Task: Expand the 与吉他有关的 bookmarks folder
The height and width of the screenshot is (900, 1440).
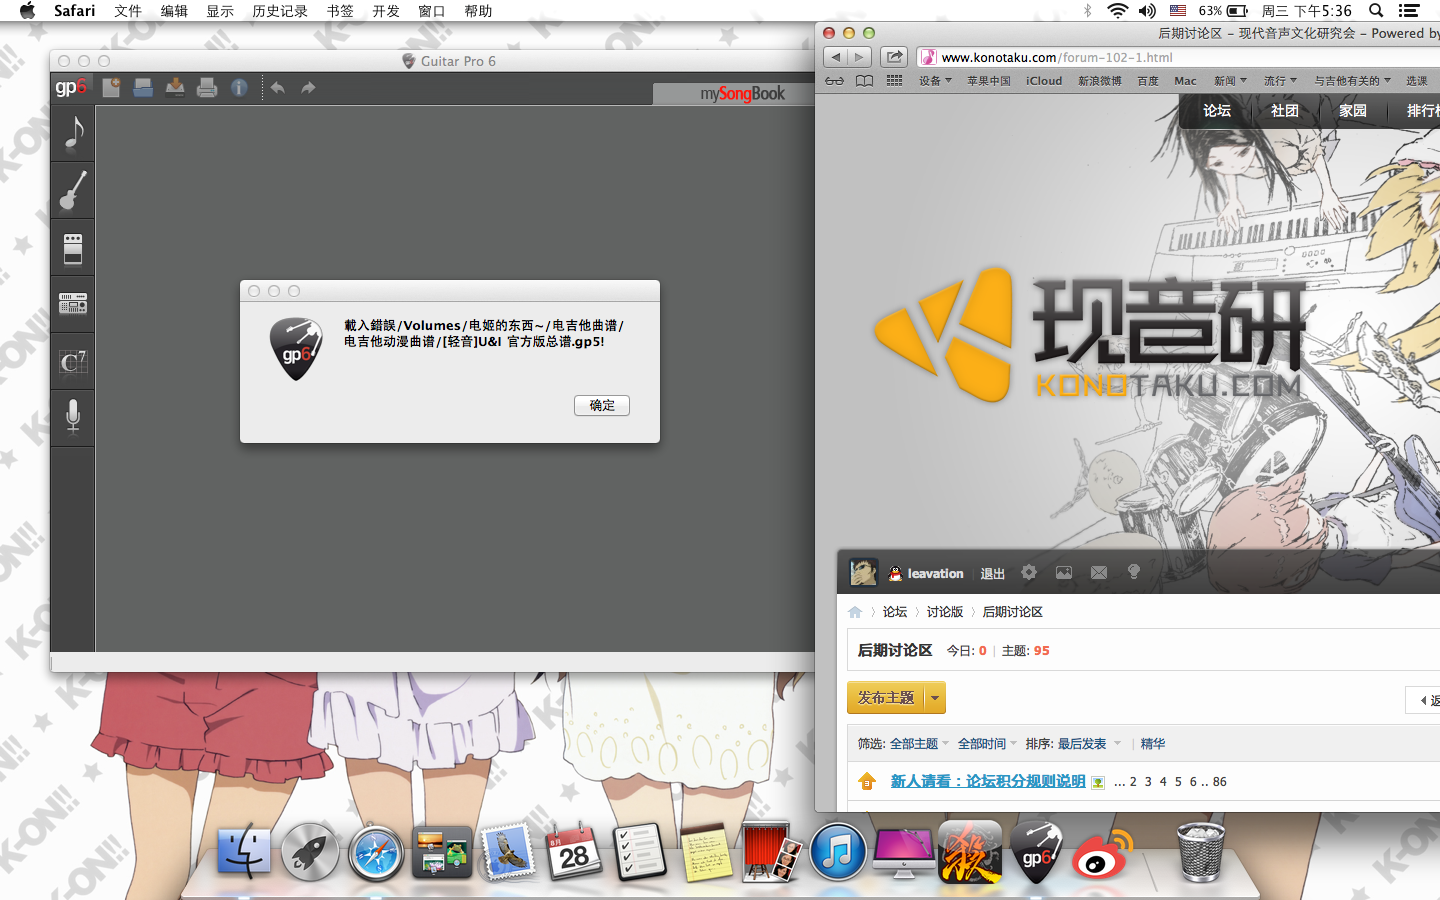Action: click(1352, 81)
